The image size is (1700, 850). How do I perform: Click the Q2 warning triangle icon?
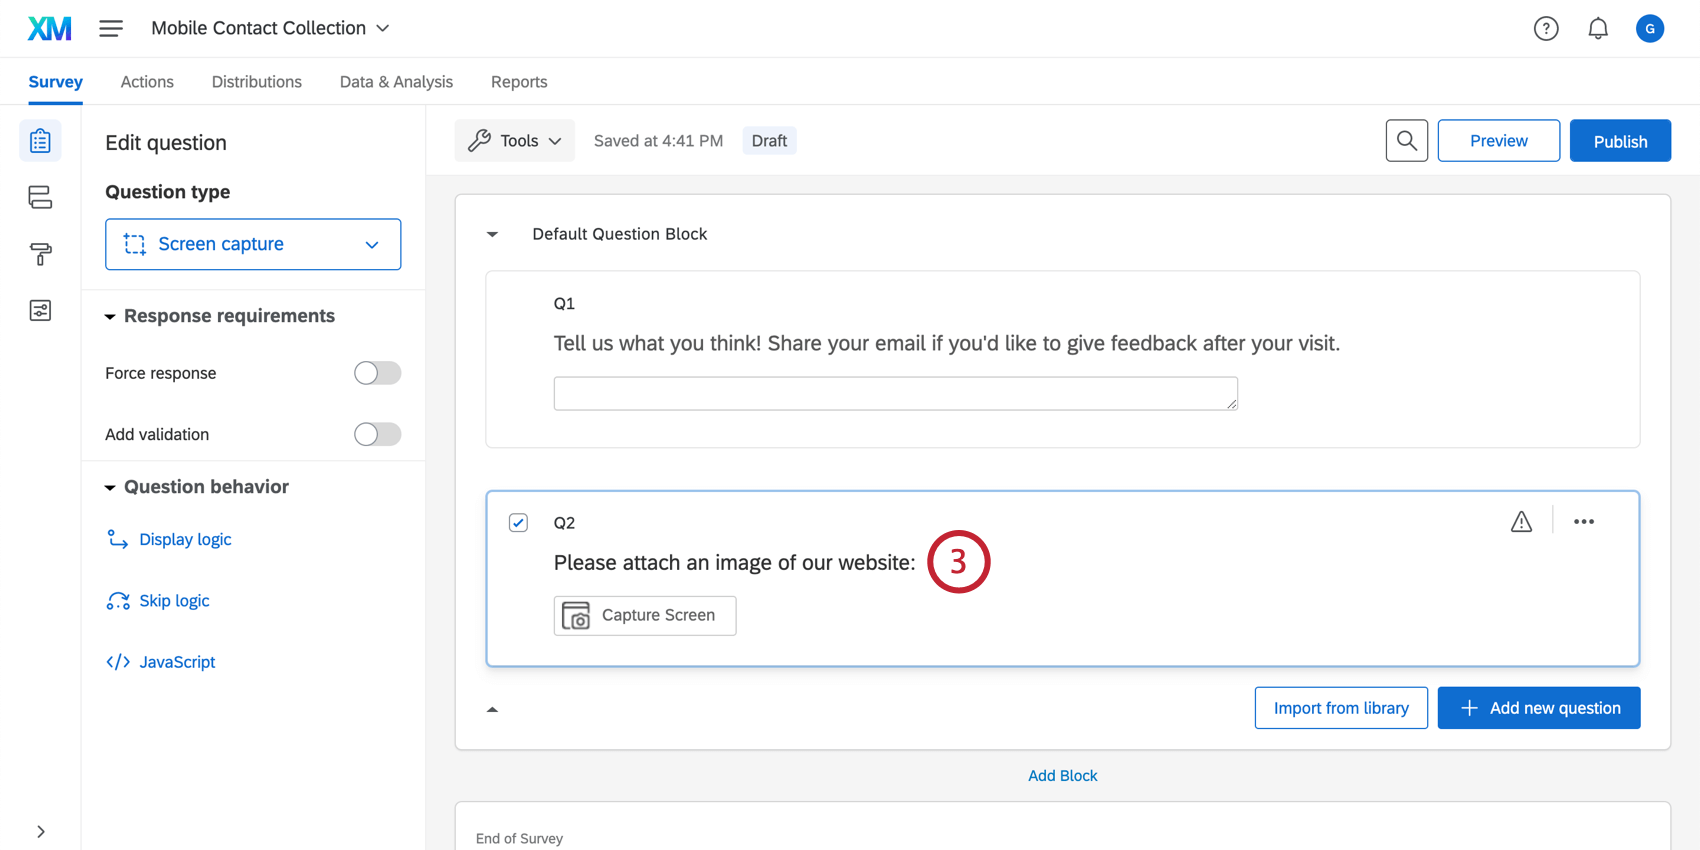coord(1521,522)
